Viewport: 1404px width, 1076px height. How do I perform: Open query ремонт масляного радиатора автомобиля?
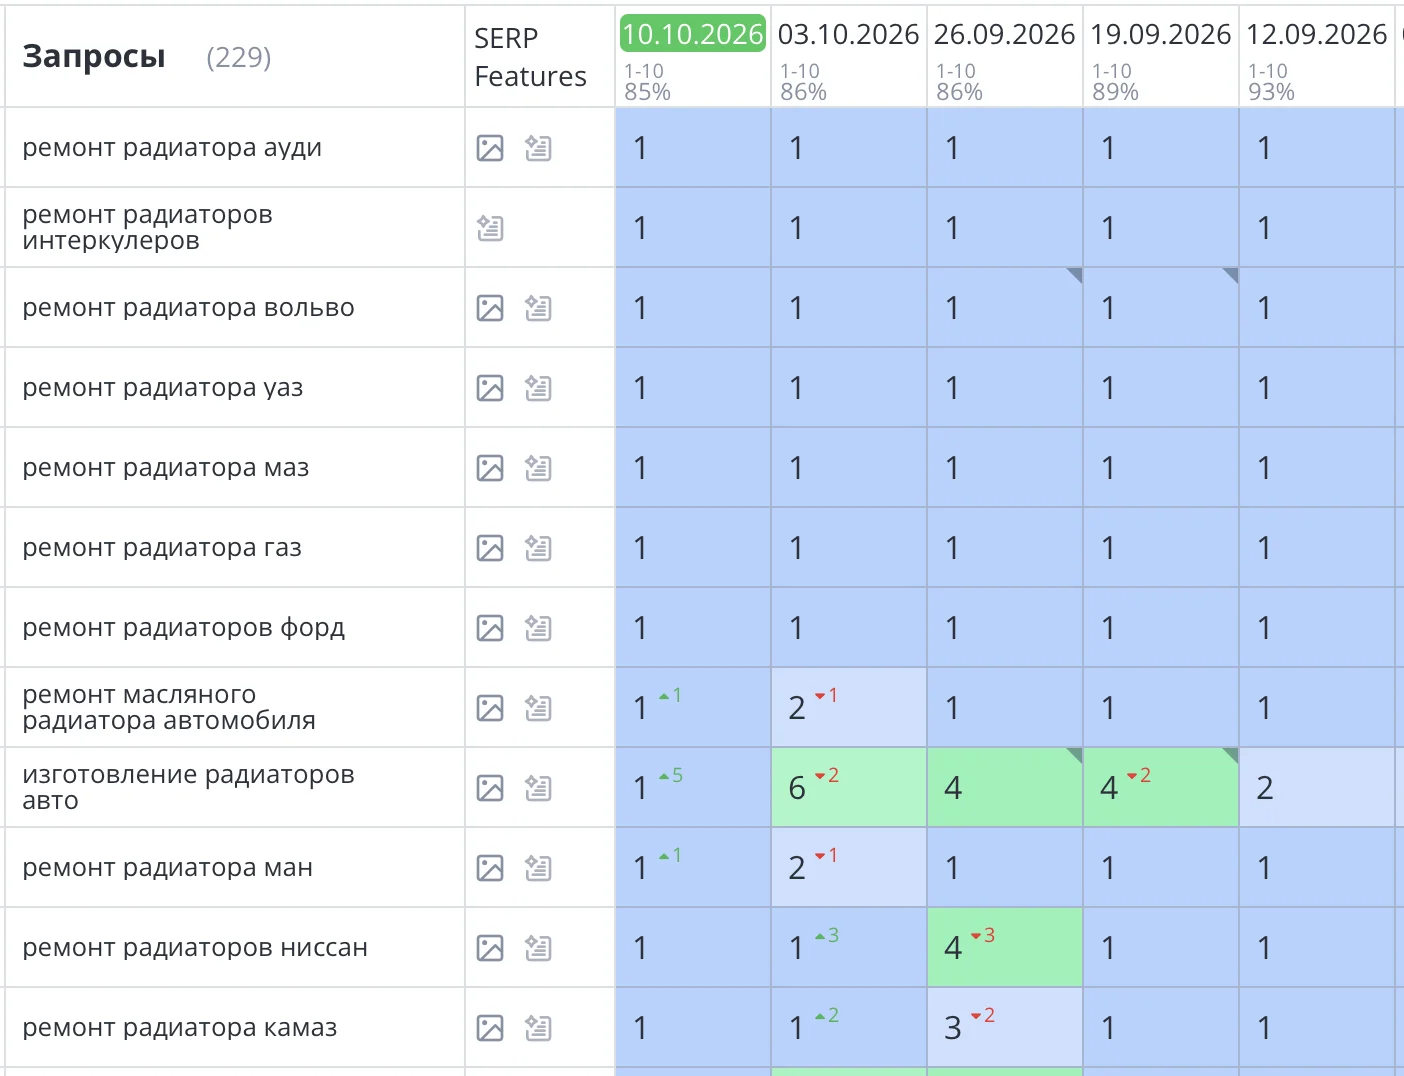pos(169,708)
